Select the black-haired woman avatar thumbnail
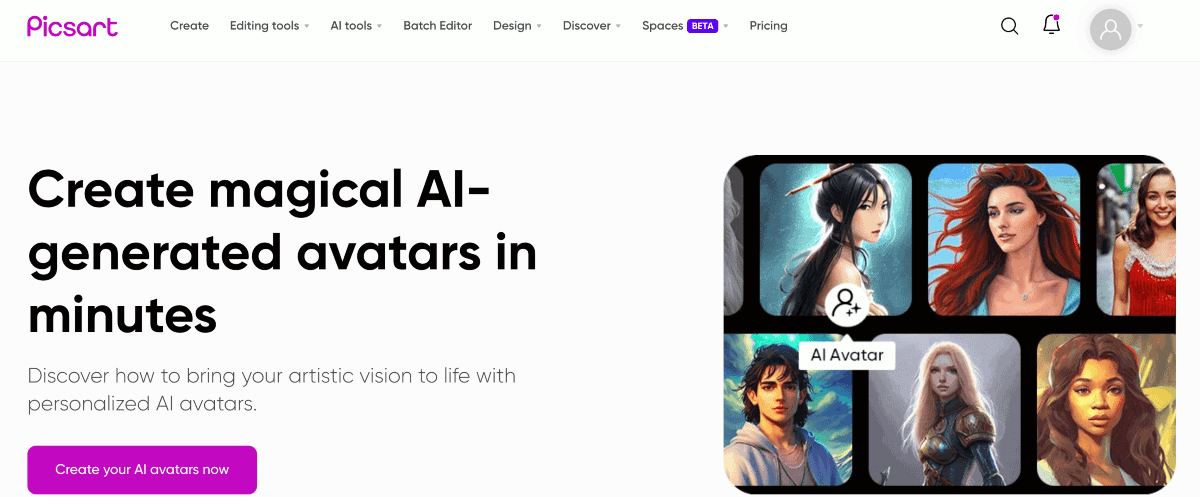Viewport: 1200px width, 497px height. (836, 240)
